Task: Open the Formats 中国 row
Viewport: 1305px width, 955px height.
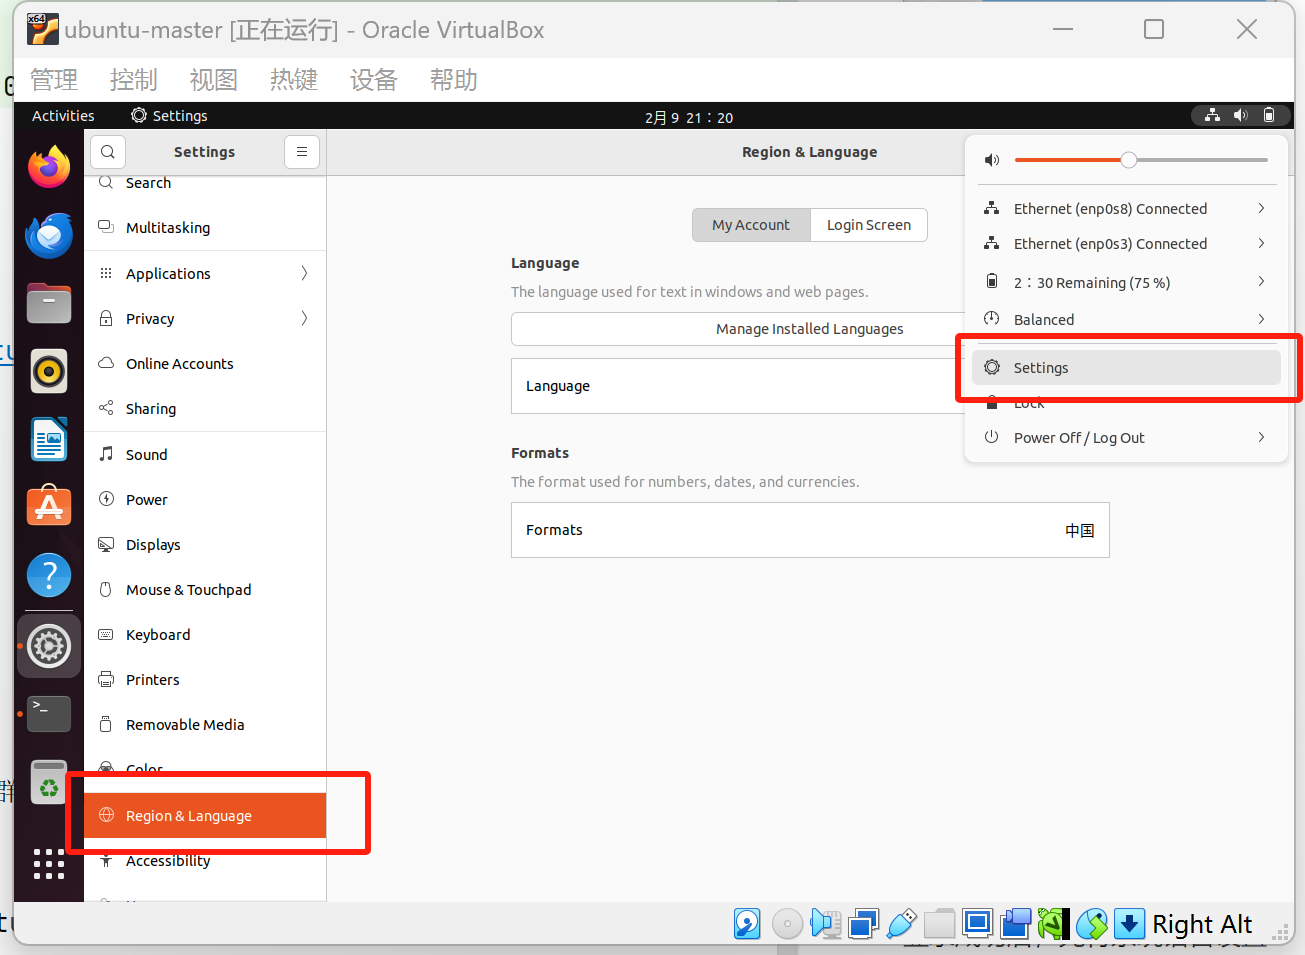Action: click(810, 530)
